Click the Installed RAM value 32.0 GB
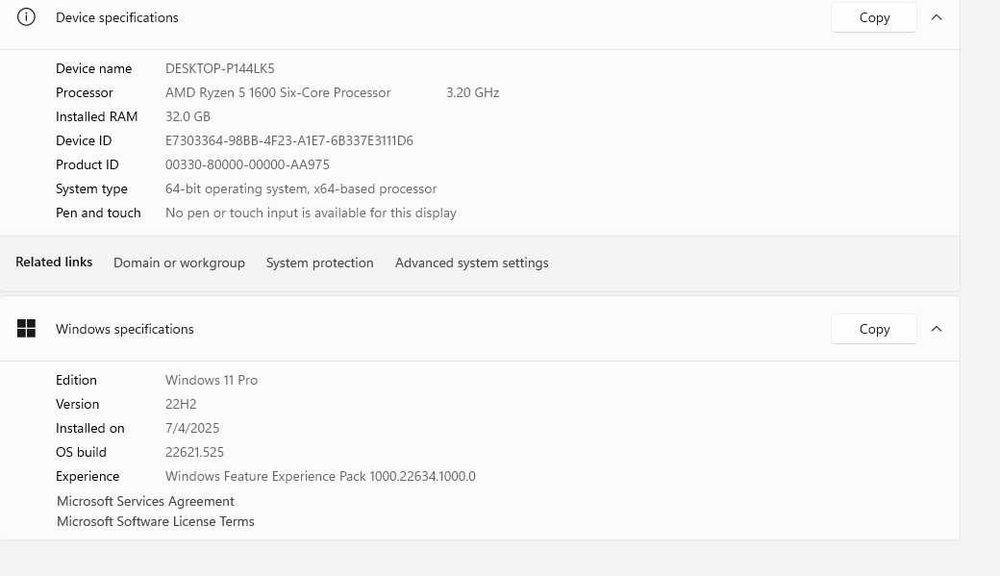Viewport: 1000px width, 576px height. click(188, 117)
